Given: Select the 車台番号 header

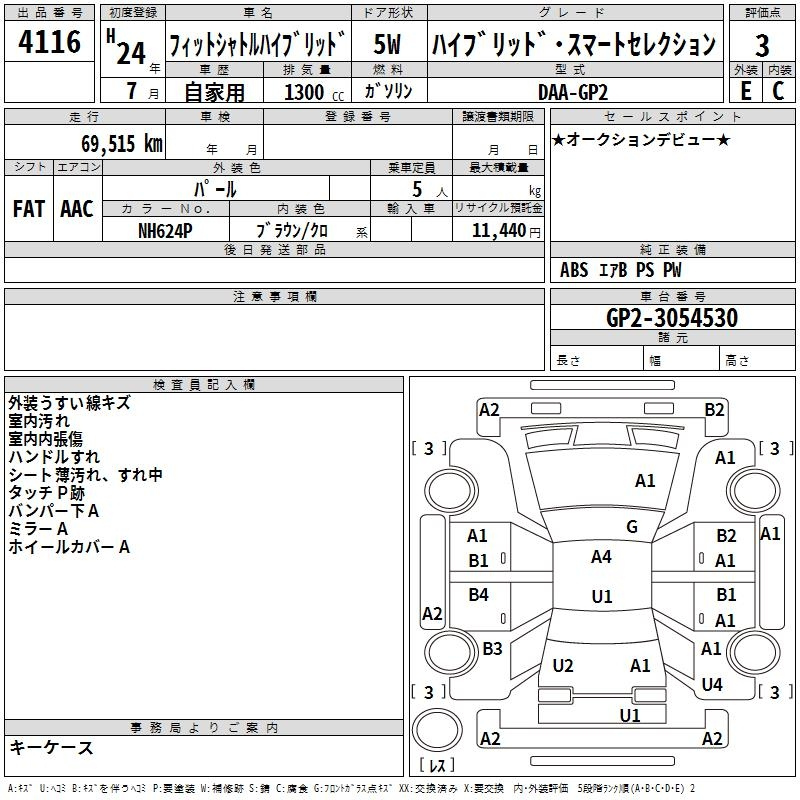Looking at the screenshot, I should click(x=672, y=296).
